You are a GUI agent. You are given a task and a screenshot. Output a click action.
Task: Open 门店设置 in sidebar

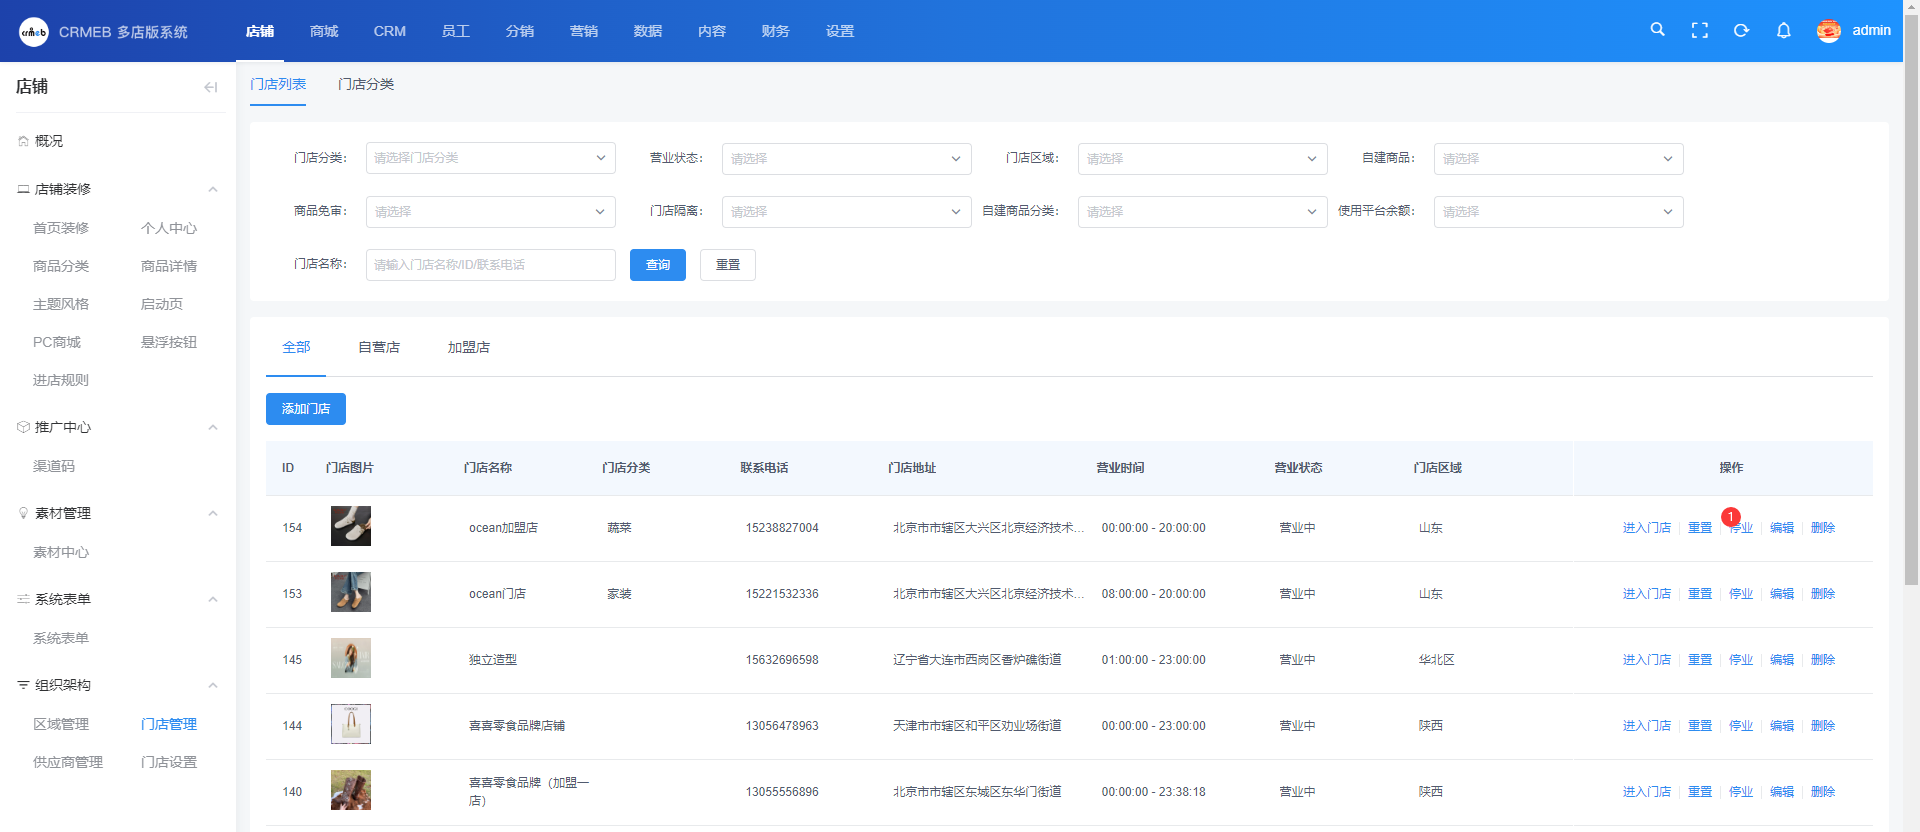pyautogui.click(x=169, y=762)
